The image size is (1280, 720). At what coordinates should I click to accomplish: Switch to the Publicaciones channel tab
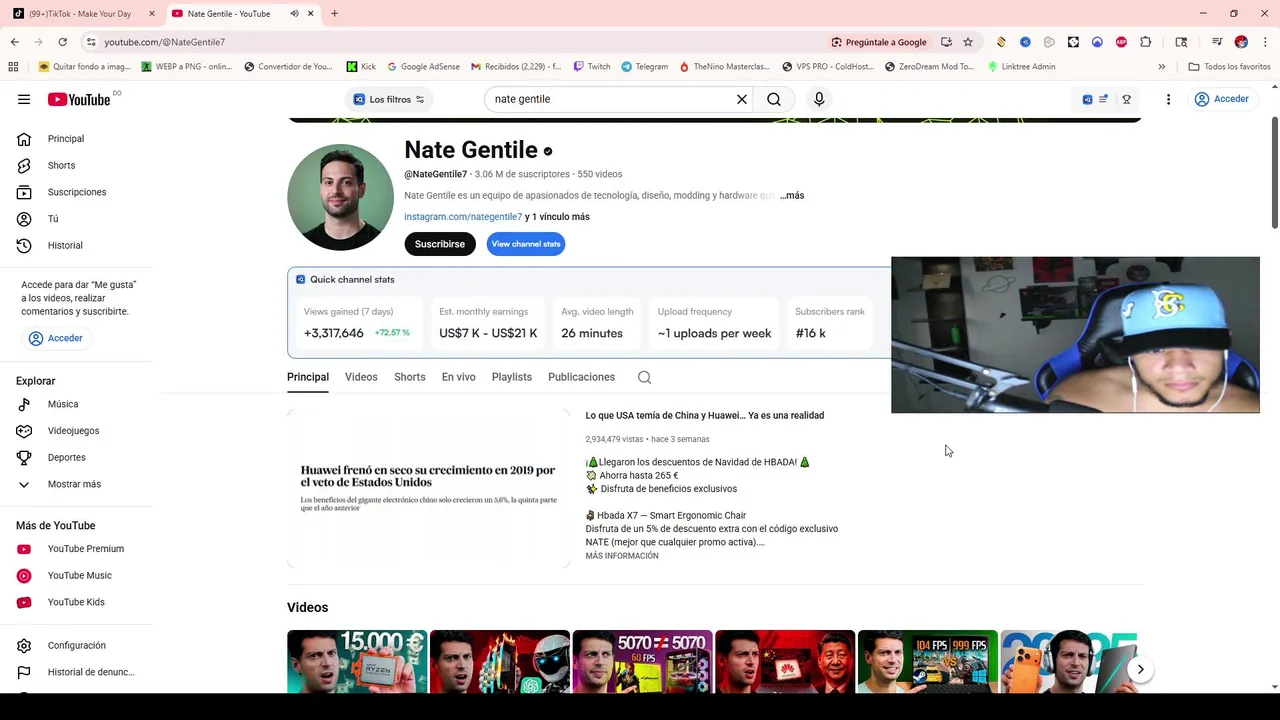pyautogui.click(x=581, y=377)
